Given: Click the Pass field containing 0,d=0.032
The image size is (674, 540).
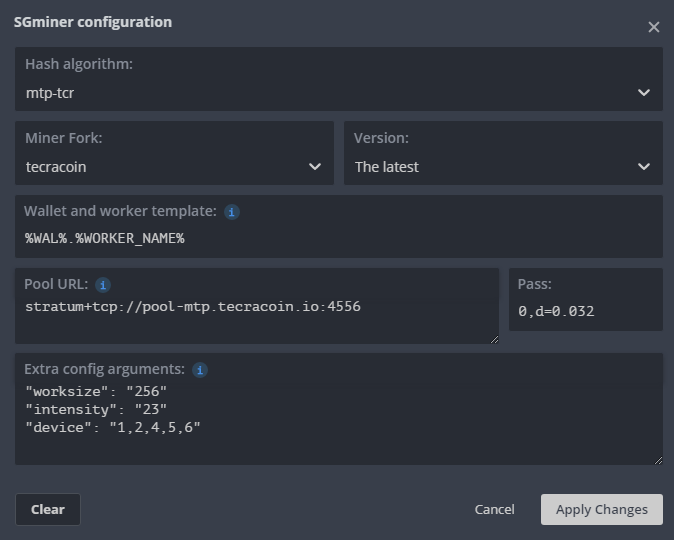Looking at the screenshot, I should pyautogui.click(x=584, y=311).
